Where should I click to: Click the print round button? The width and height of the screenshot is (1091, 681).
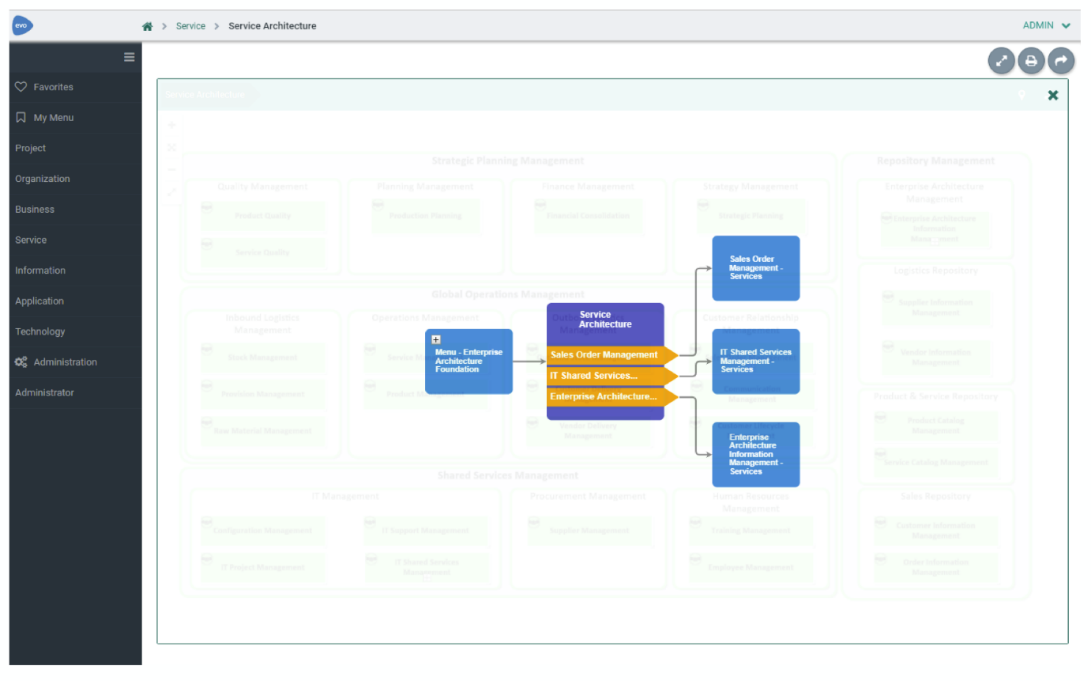[x=1031, y=61]
